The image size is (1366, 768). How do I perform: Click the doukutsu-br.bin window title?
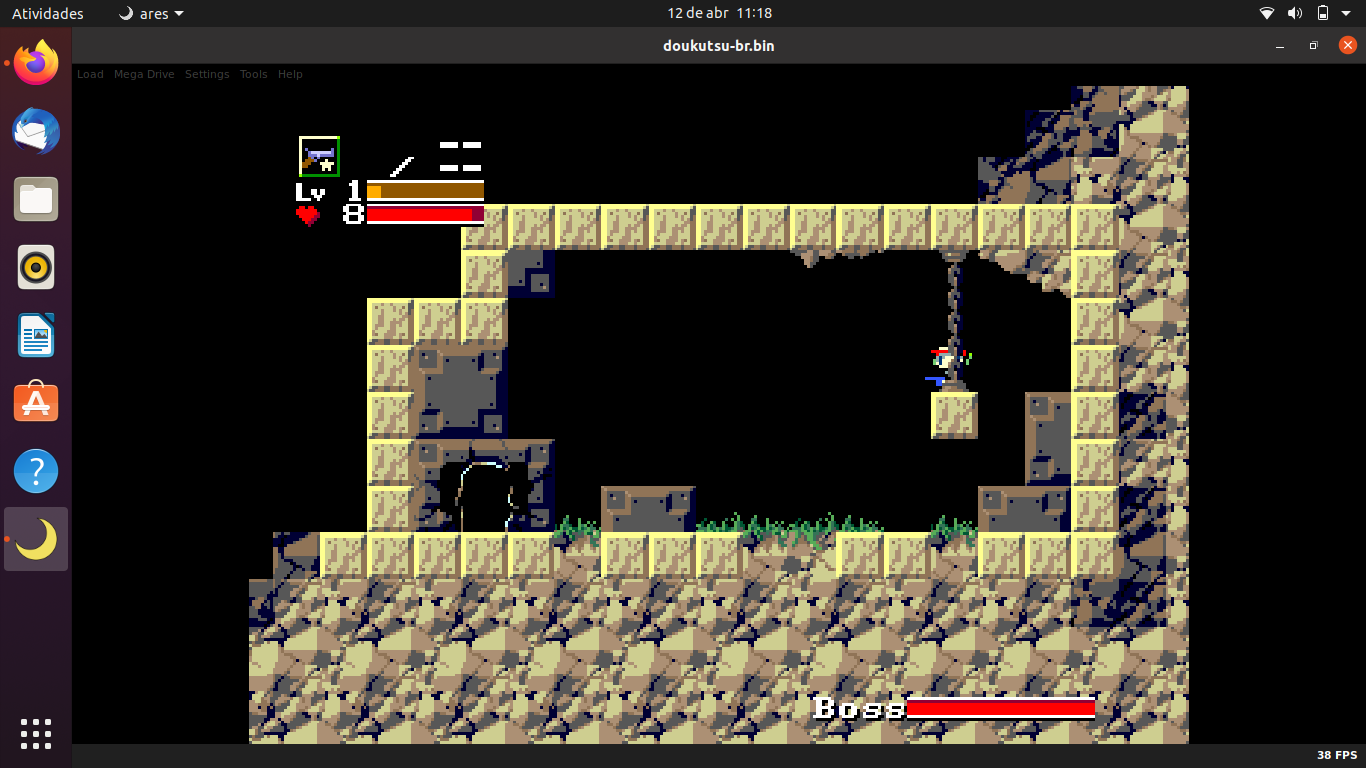point(718,45)
